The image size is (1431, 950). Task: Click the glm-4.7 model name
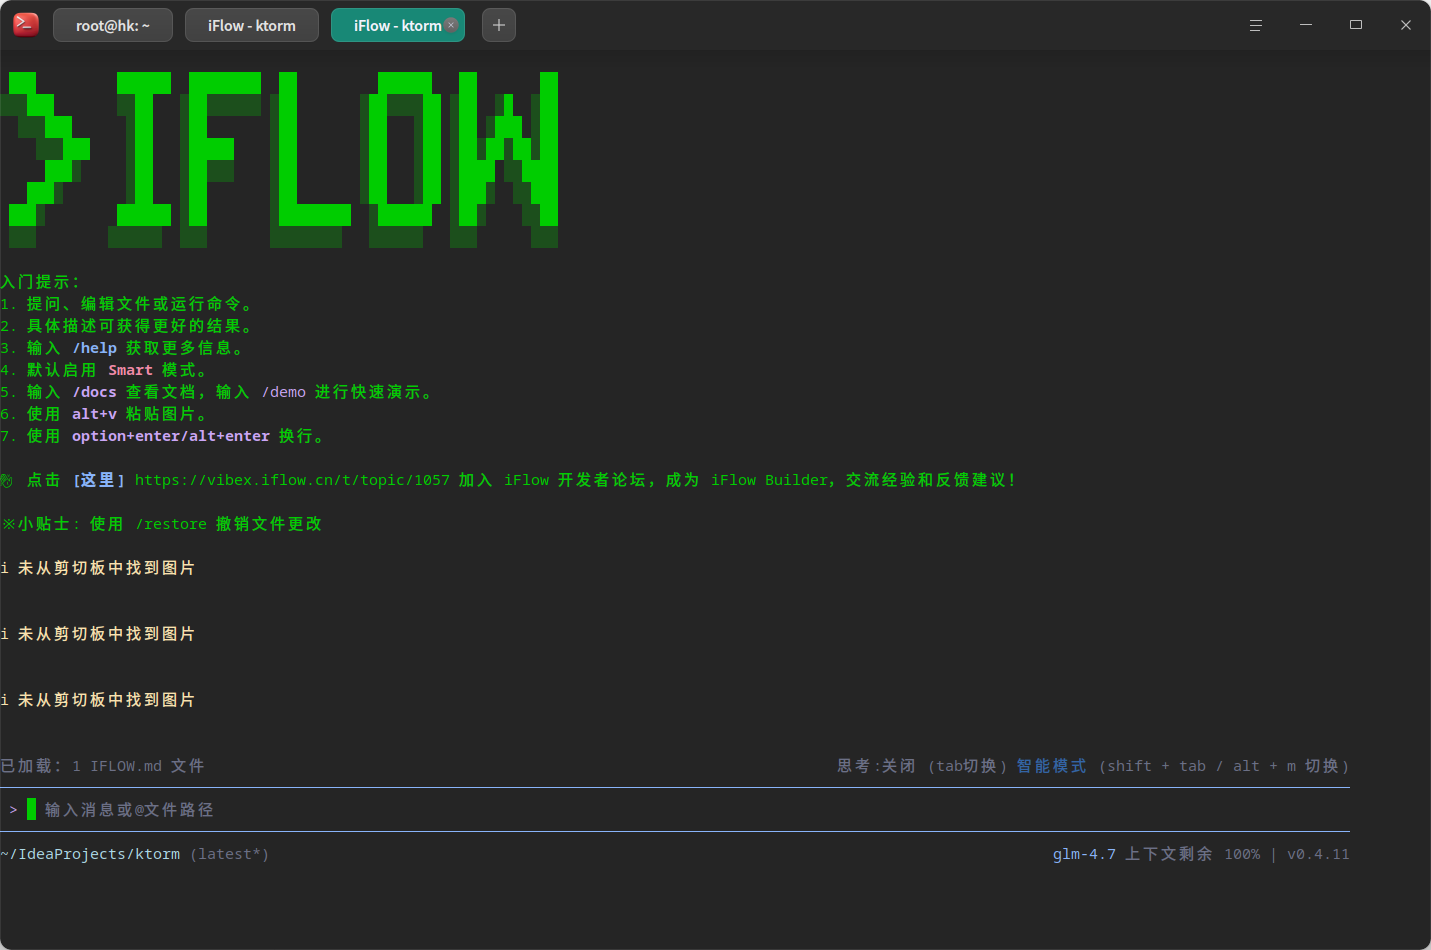pyautogui.click(x=1084, y=854)
